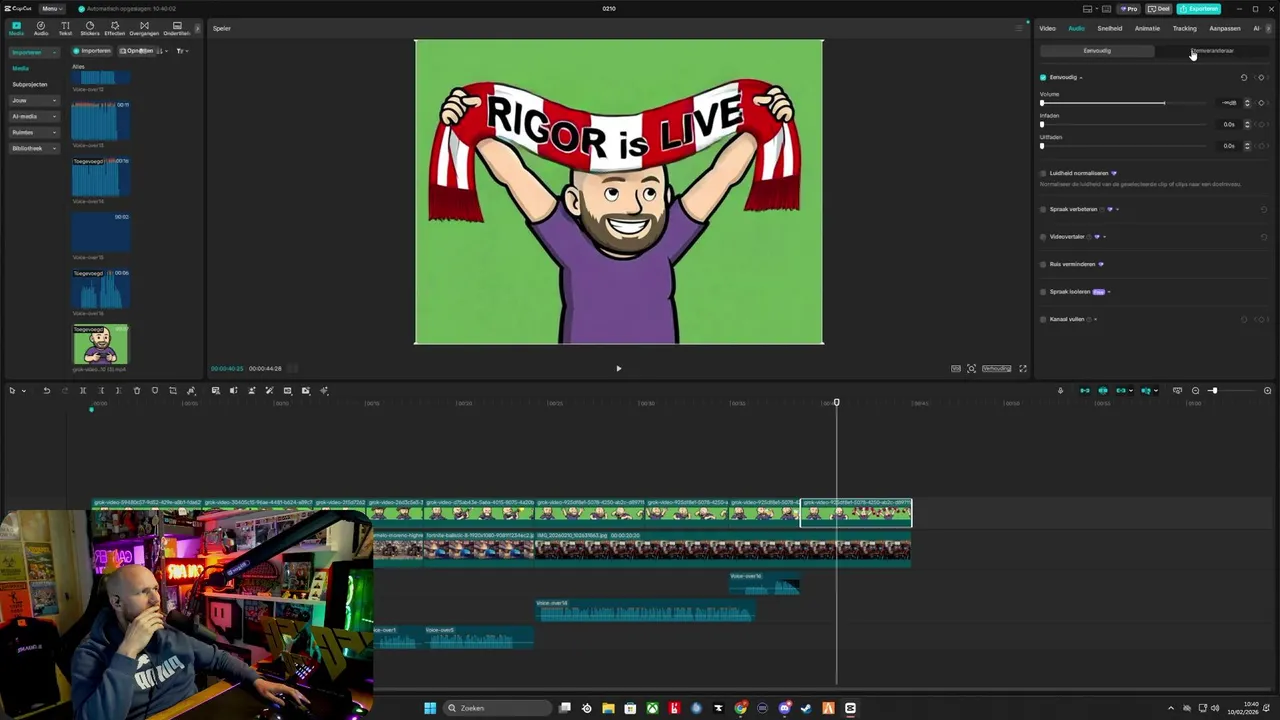Enable Videovertaler checkbox
This screenshot has height=720, width=1280.
1043,237
